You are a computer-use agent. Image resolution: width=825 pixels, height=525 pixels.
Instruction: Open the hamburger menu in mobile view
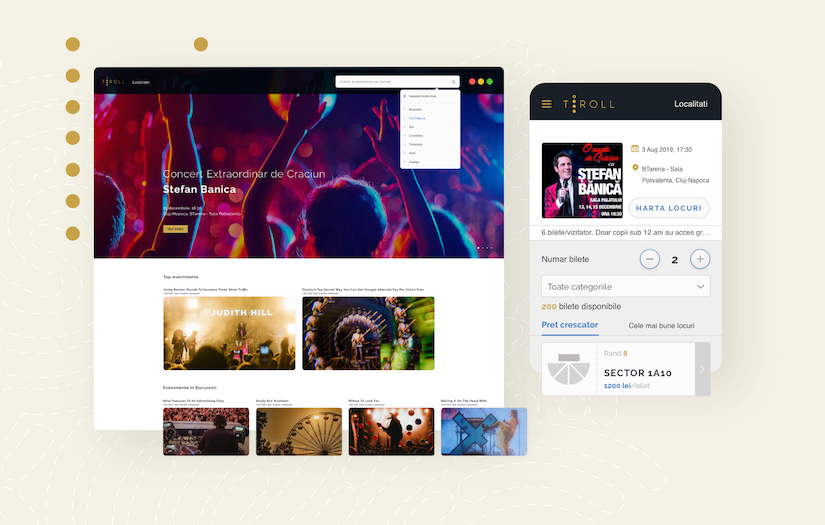click(x=546, y=104)
